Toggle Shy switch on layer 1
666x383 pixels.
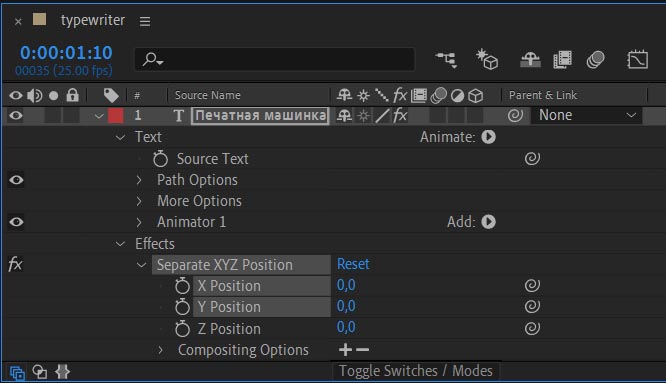344,115
